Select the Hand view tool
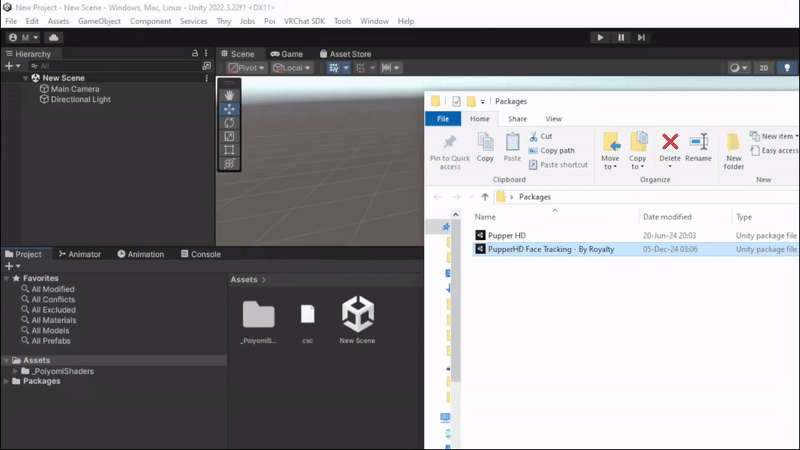Image resolution: width=800 pixels, height=450 pixels. (x=229, y=95)
